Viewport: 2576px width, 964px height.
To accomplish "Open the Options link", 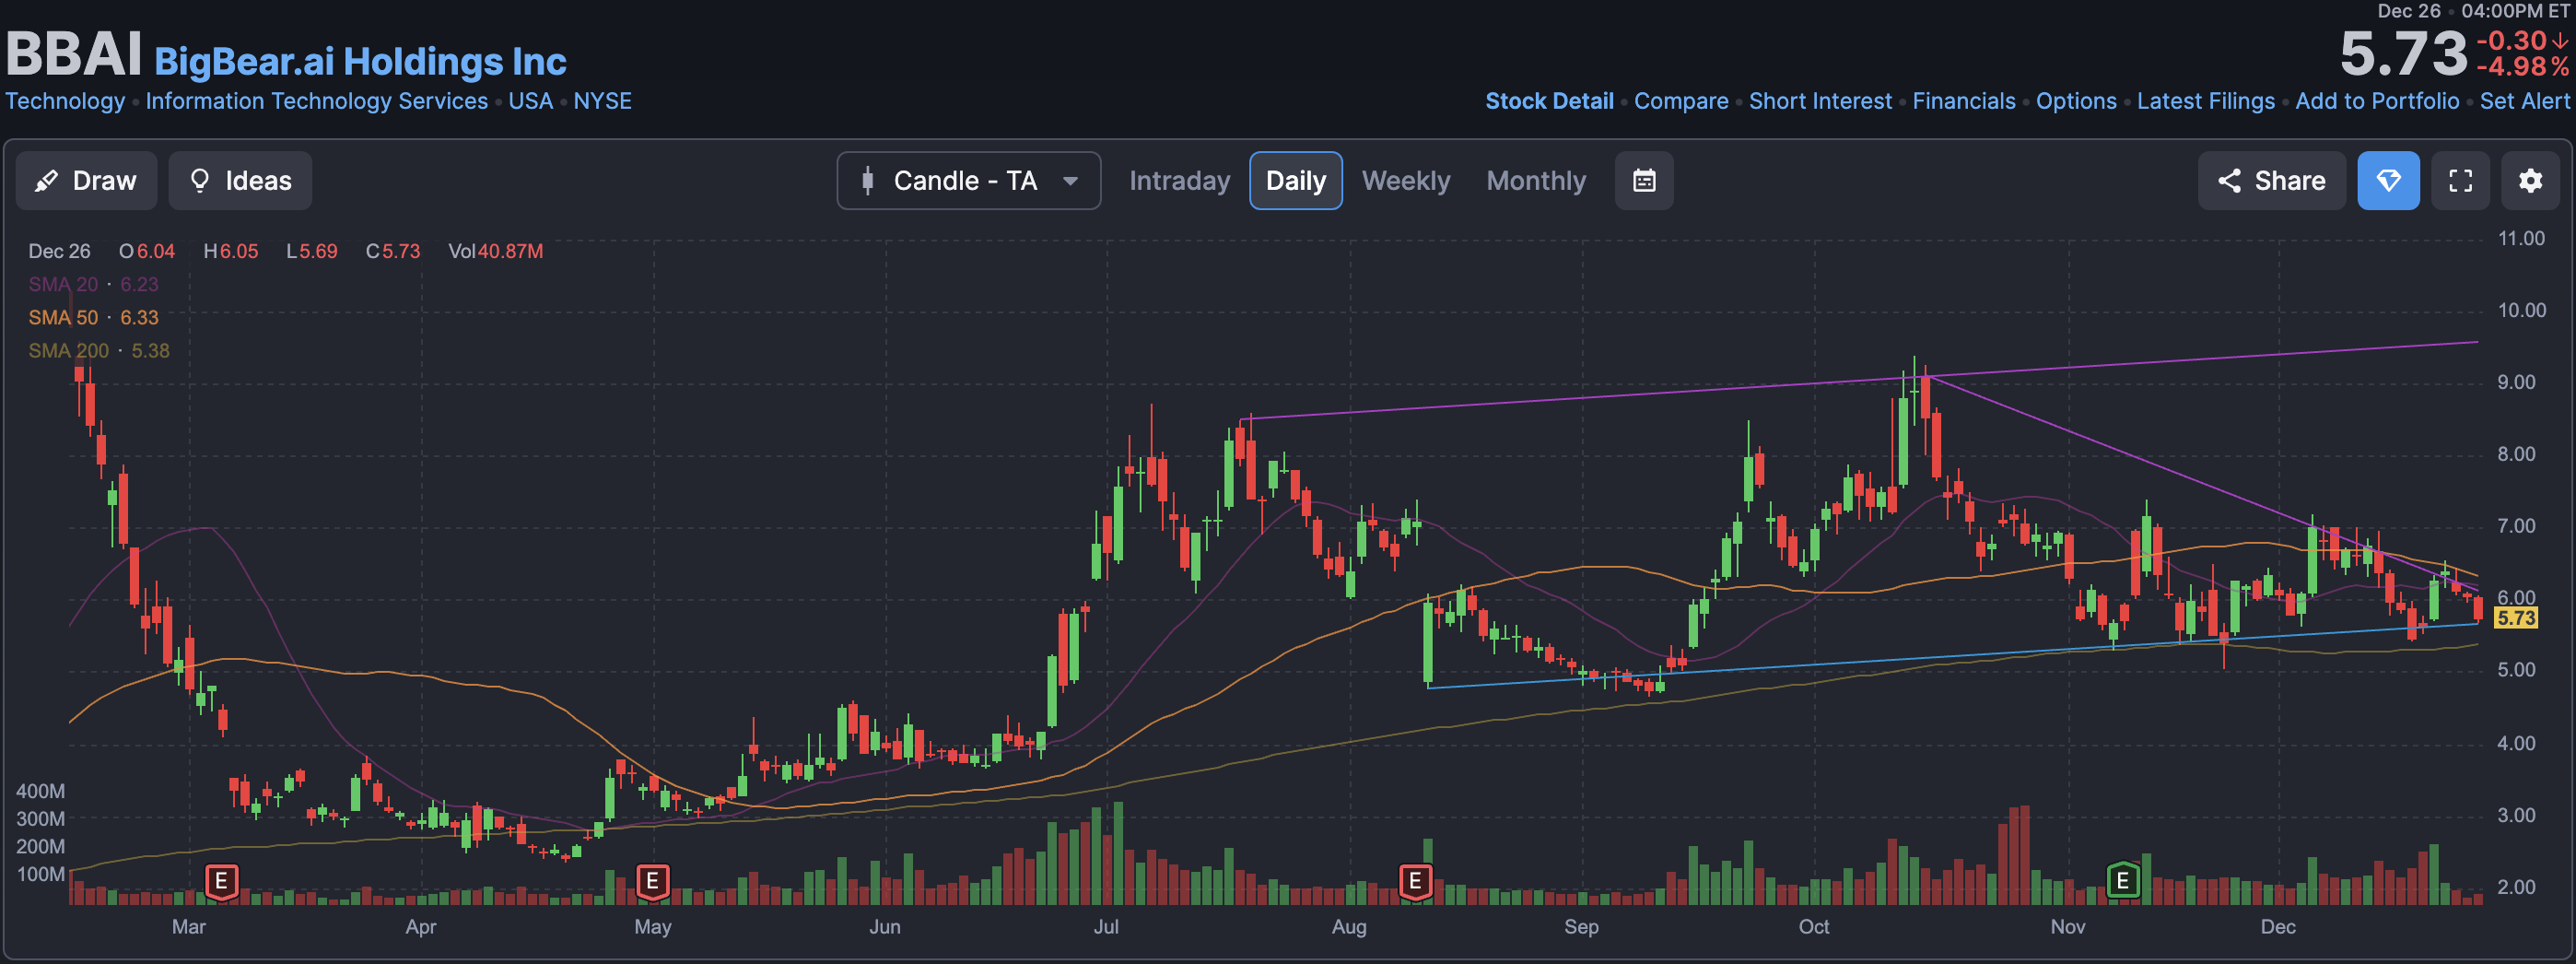I will click(2076, 101).
